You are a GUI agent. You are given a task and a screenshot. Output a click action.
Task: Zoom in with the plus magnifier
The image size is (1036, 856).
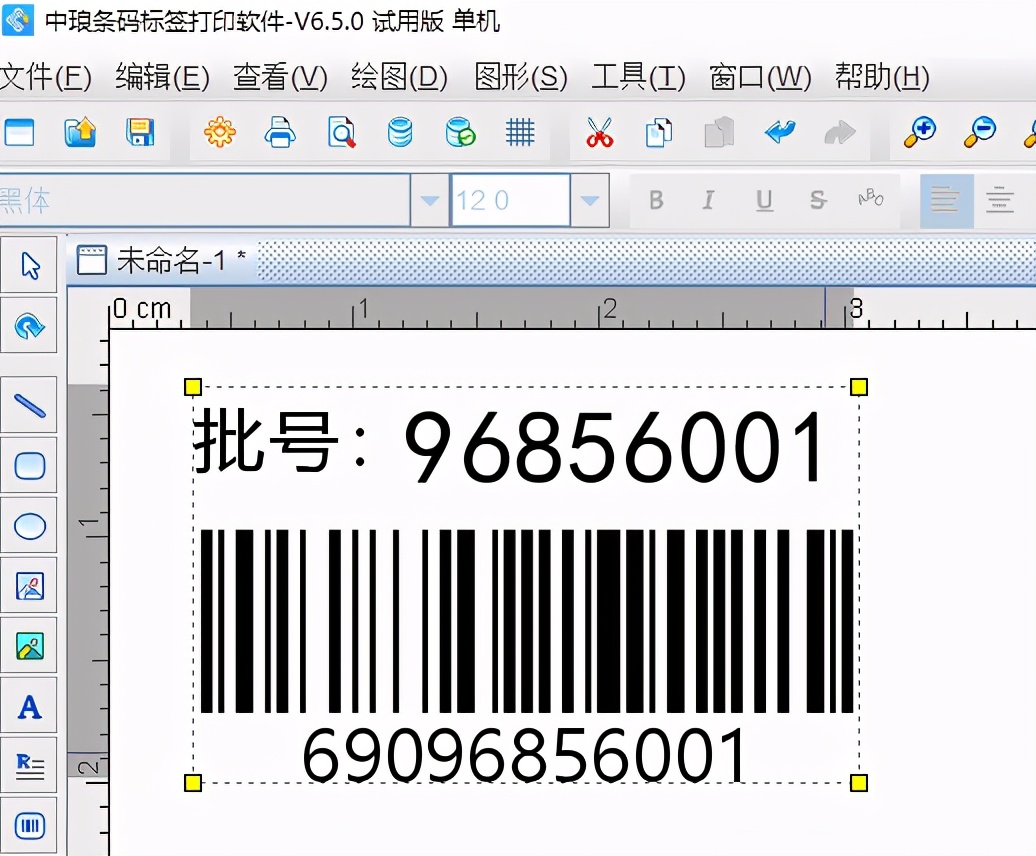point(920,132)
